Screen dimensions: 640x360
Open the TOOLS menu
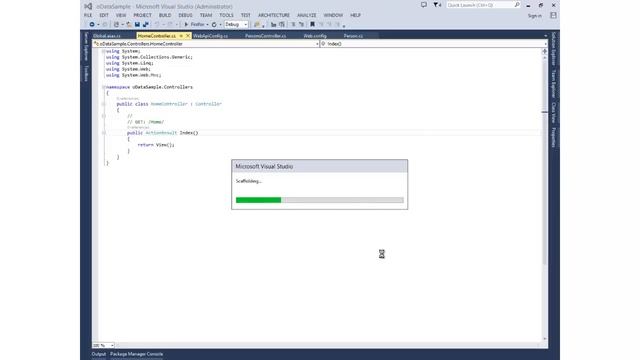click(x=226, y=15)
